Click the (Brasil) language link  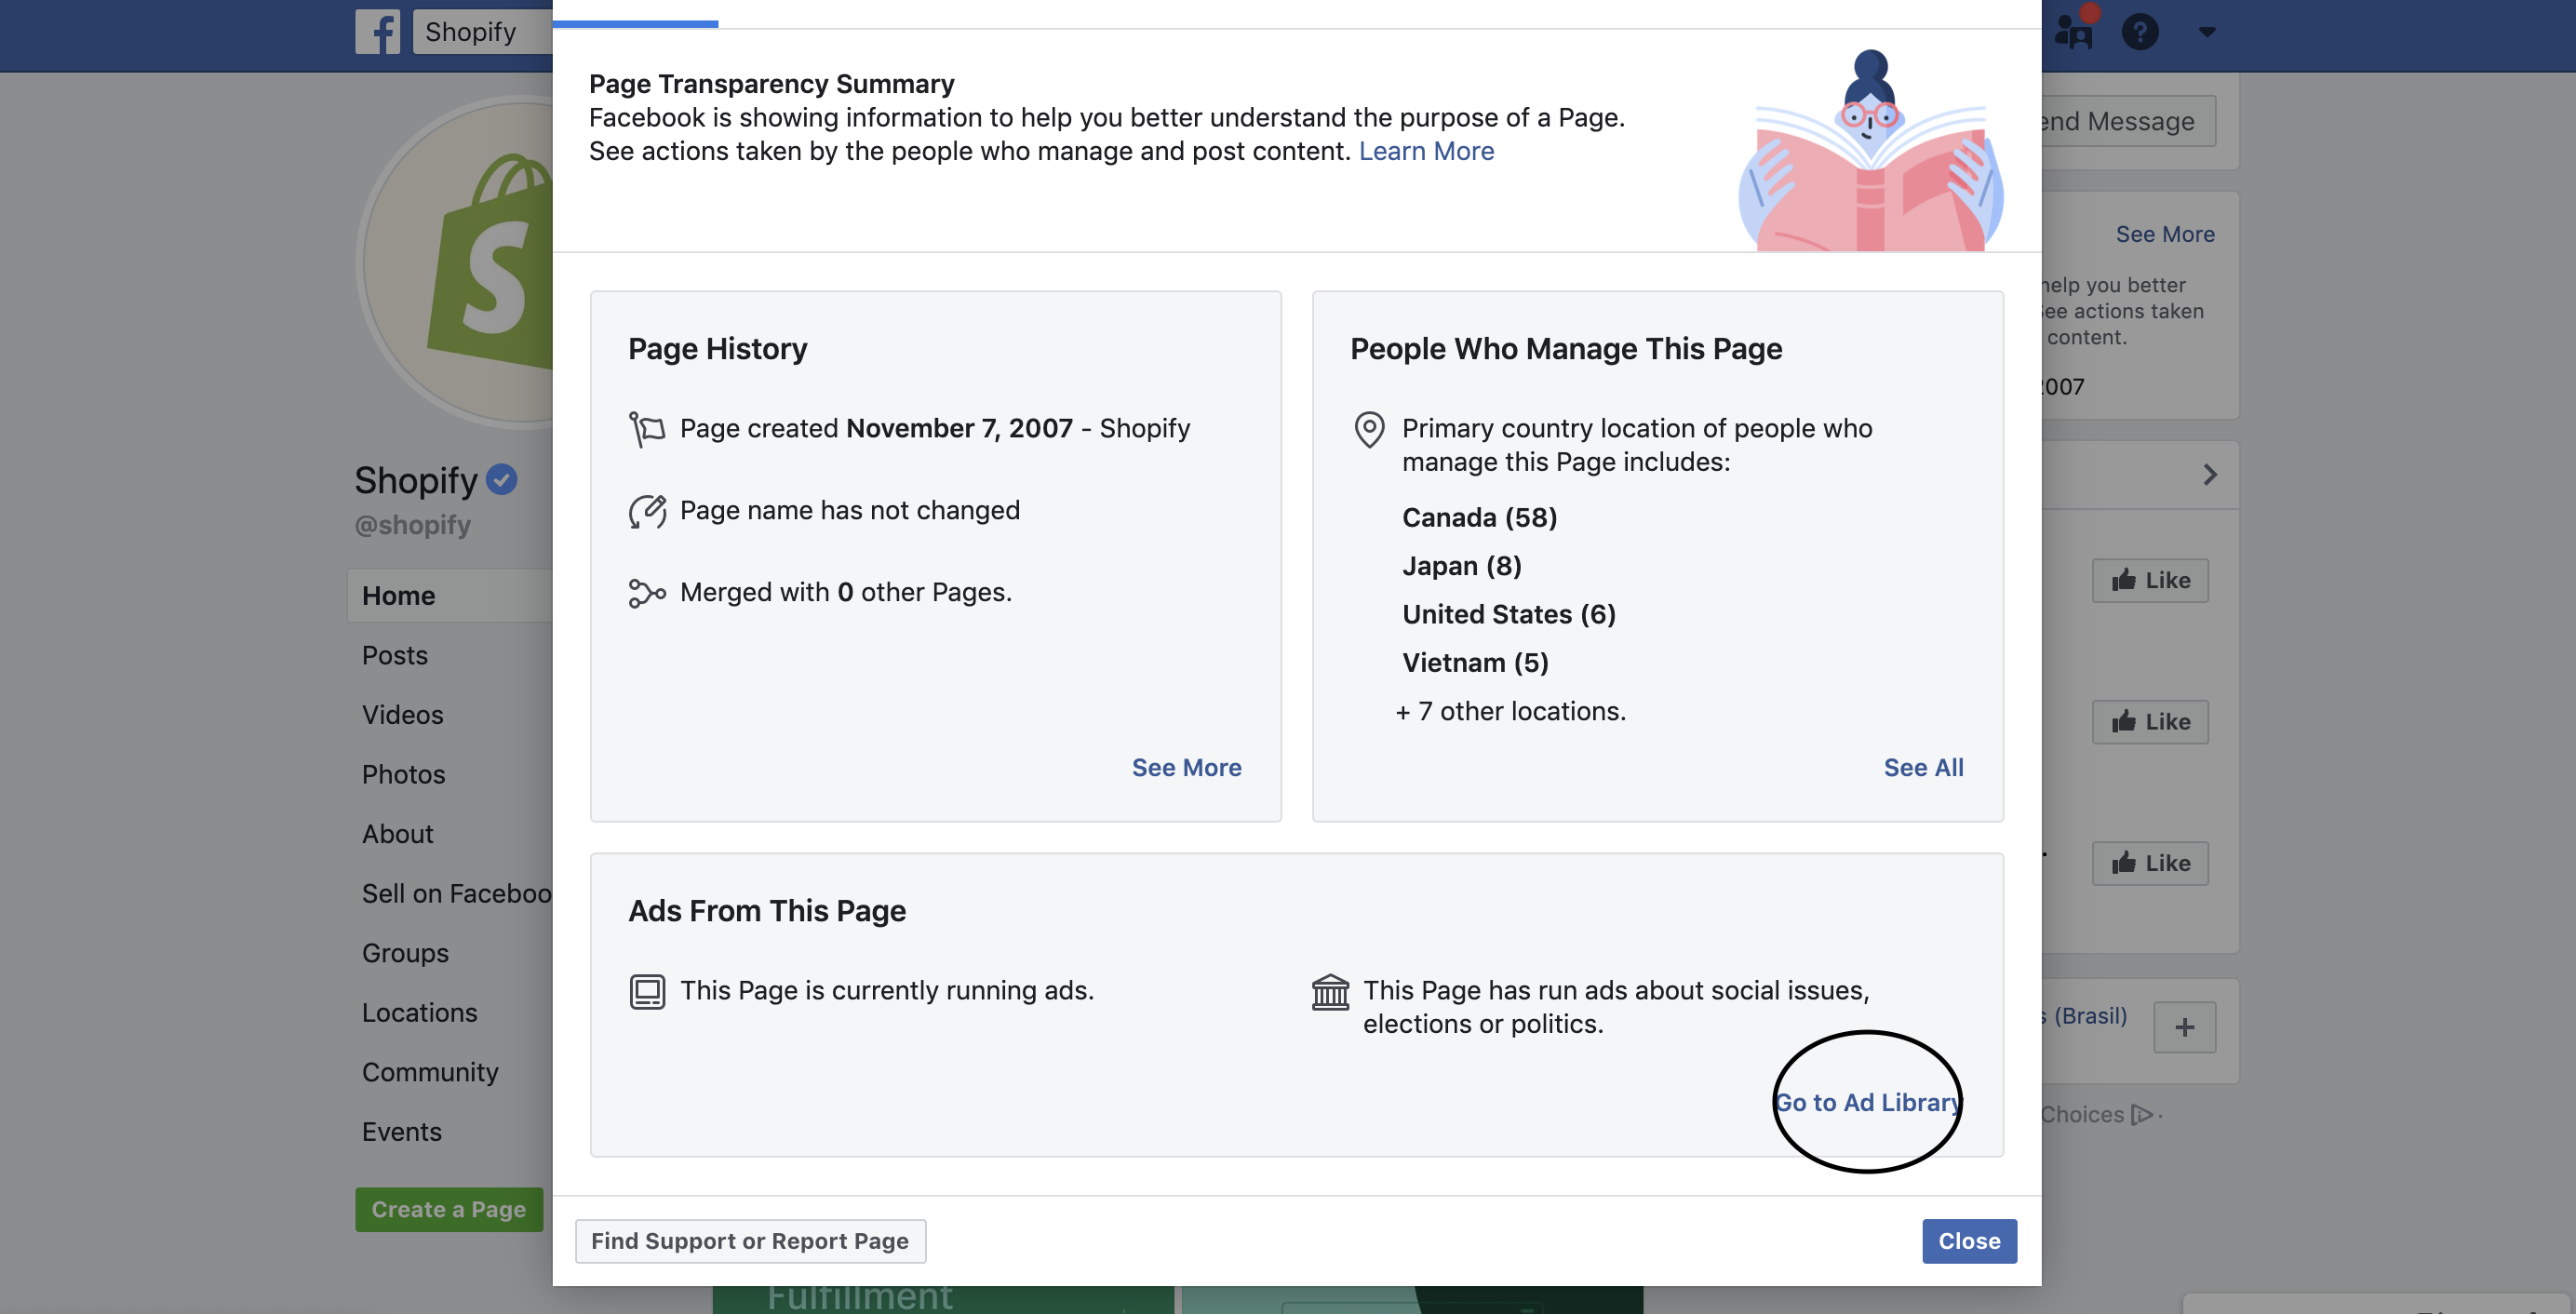pos(2085,1015)
